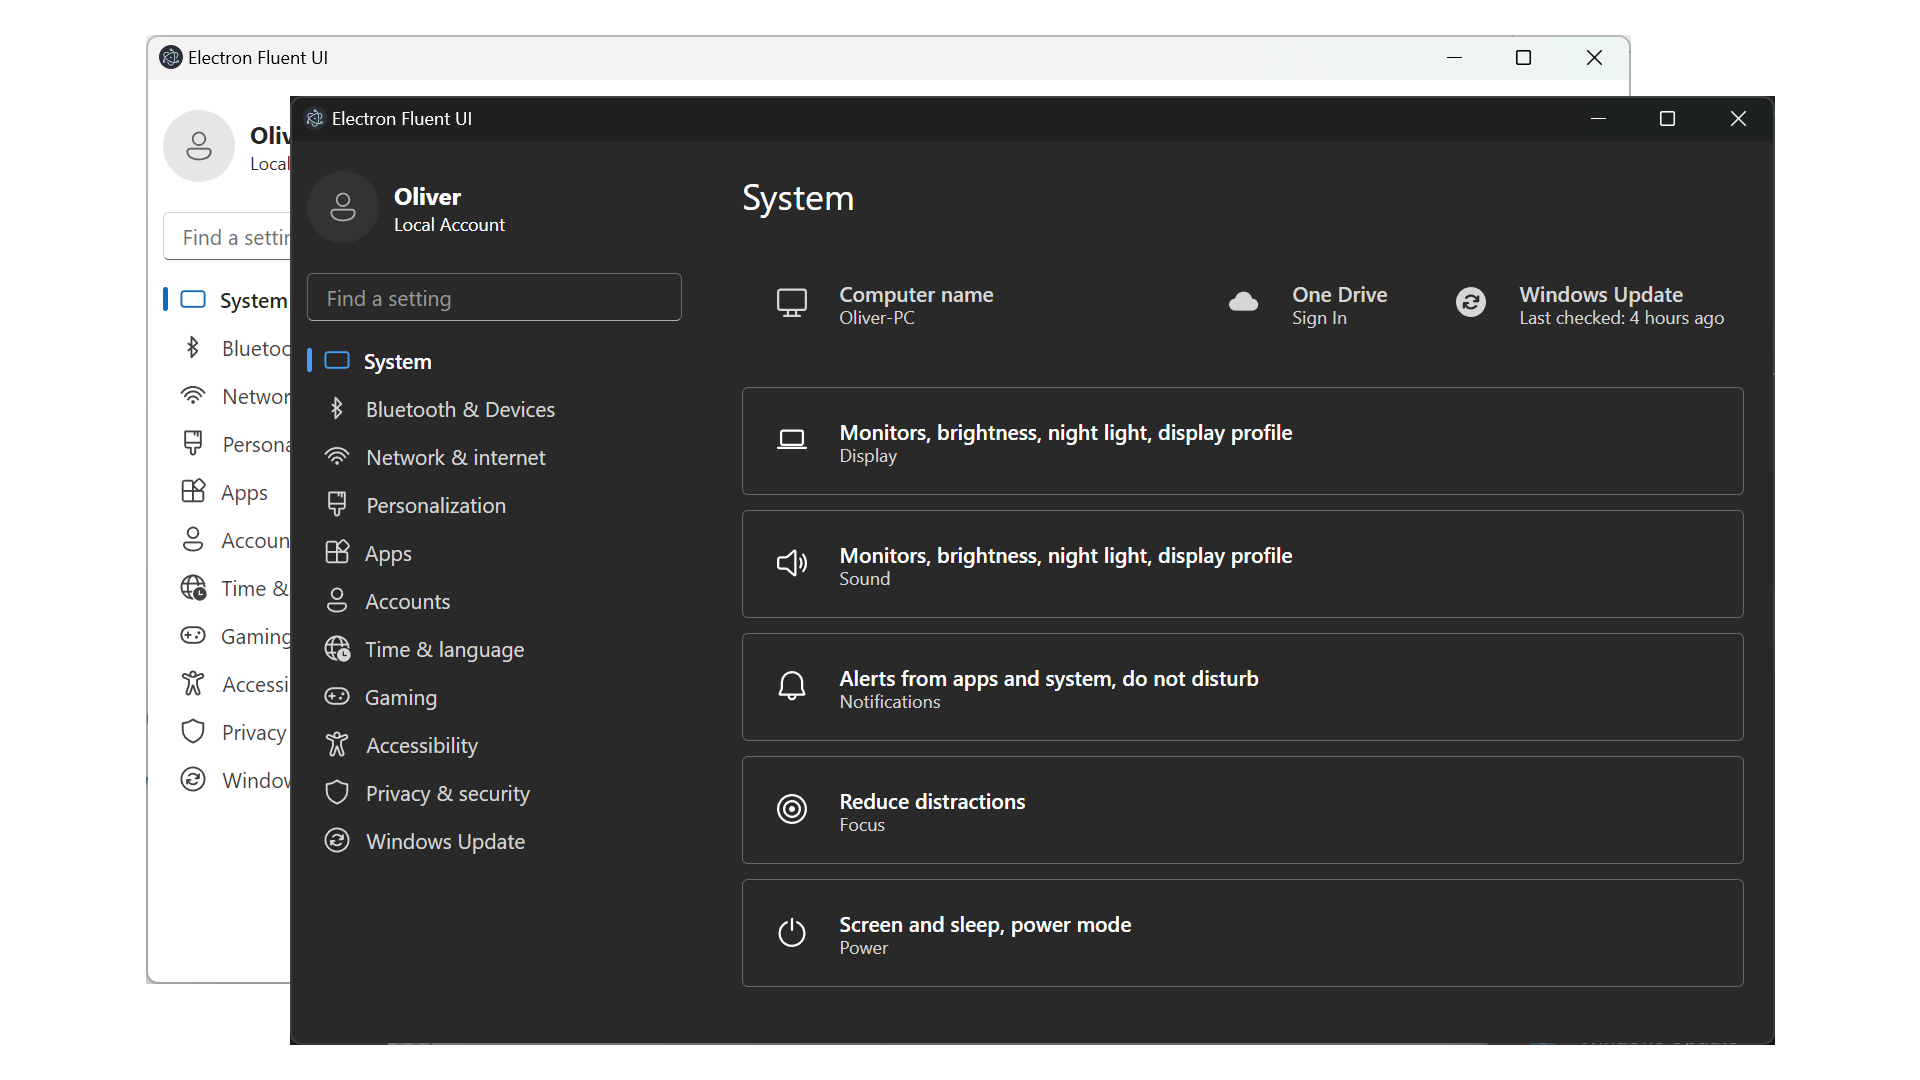Image resolution: width=1920 pixels, height=1080 pixels.
Task: Click the Accessibility icon in sidebar
Action: coord(338,745)
